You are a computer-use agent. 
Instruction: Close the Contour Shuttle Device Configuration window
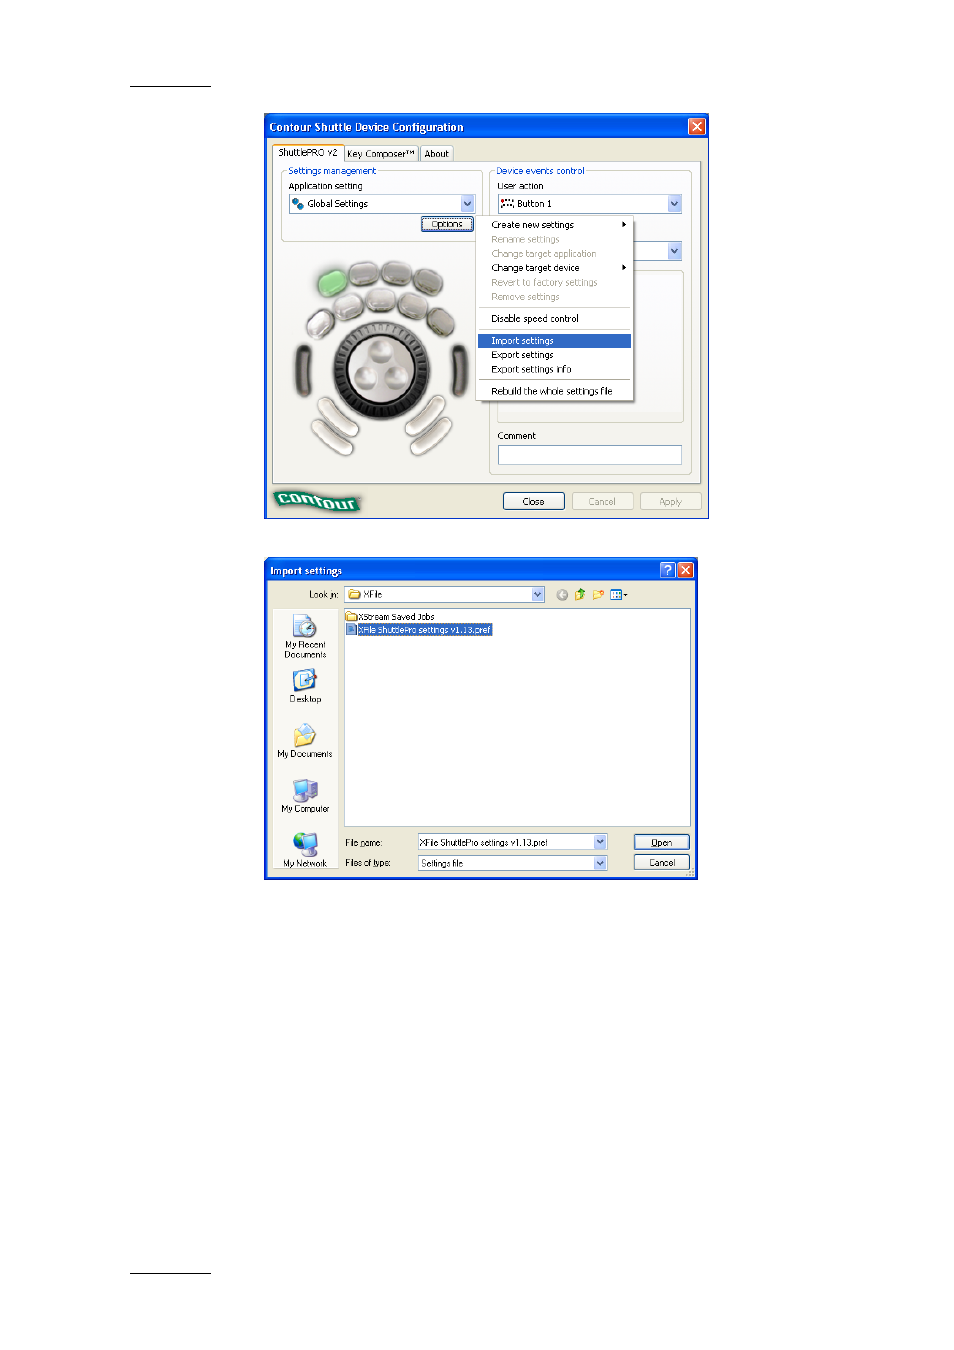click(x=697, y=127)
